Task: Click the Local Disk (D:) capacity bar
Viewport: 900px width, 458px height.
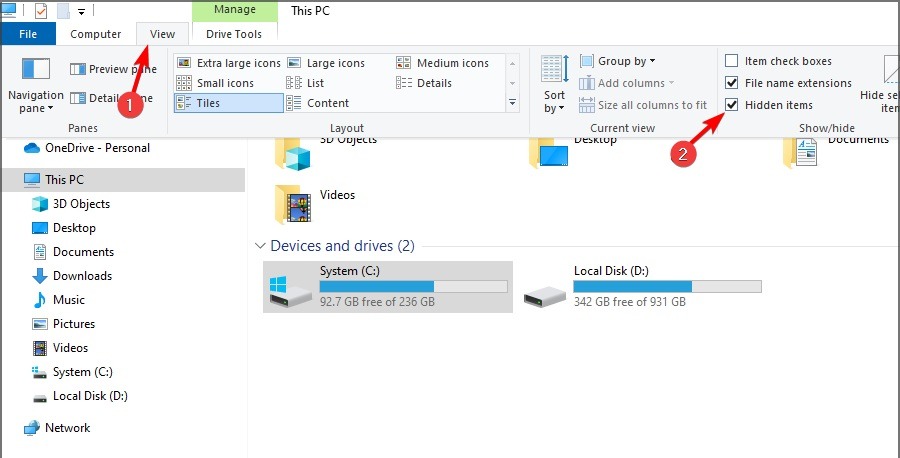Action: 668,286
